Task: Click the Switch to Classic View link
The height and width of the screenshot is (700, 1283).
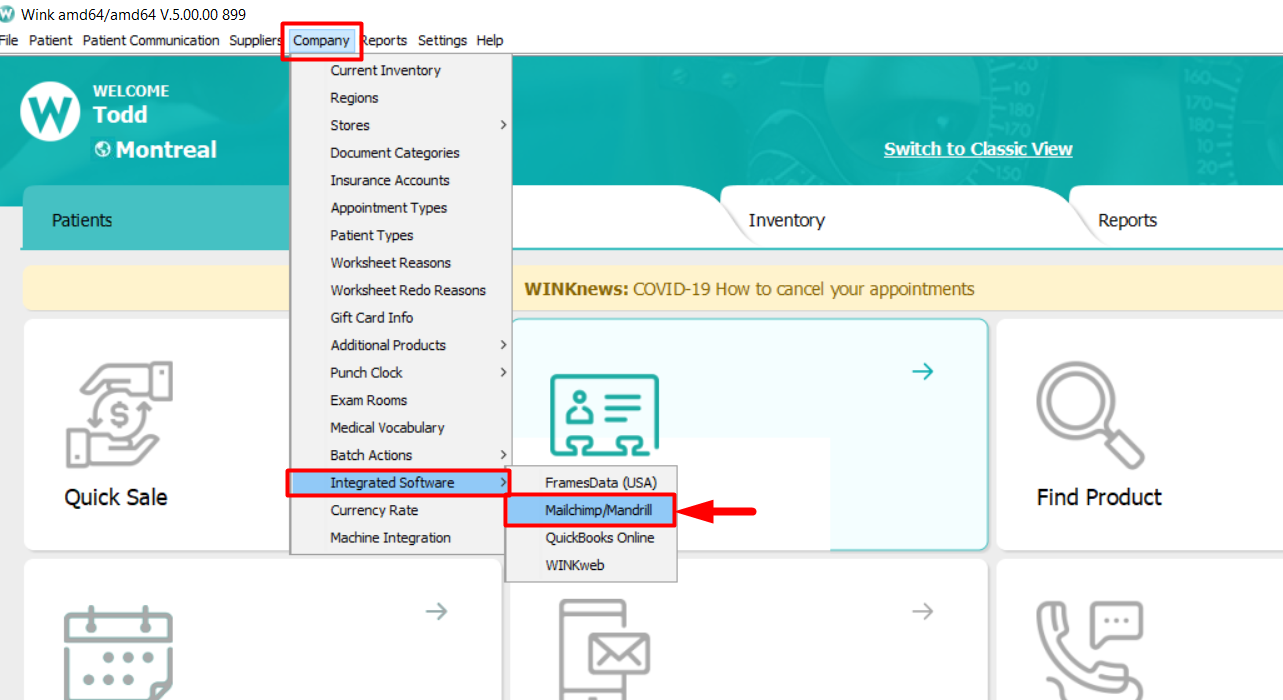Action: (x=977, y=148)
